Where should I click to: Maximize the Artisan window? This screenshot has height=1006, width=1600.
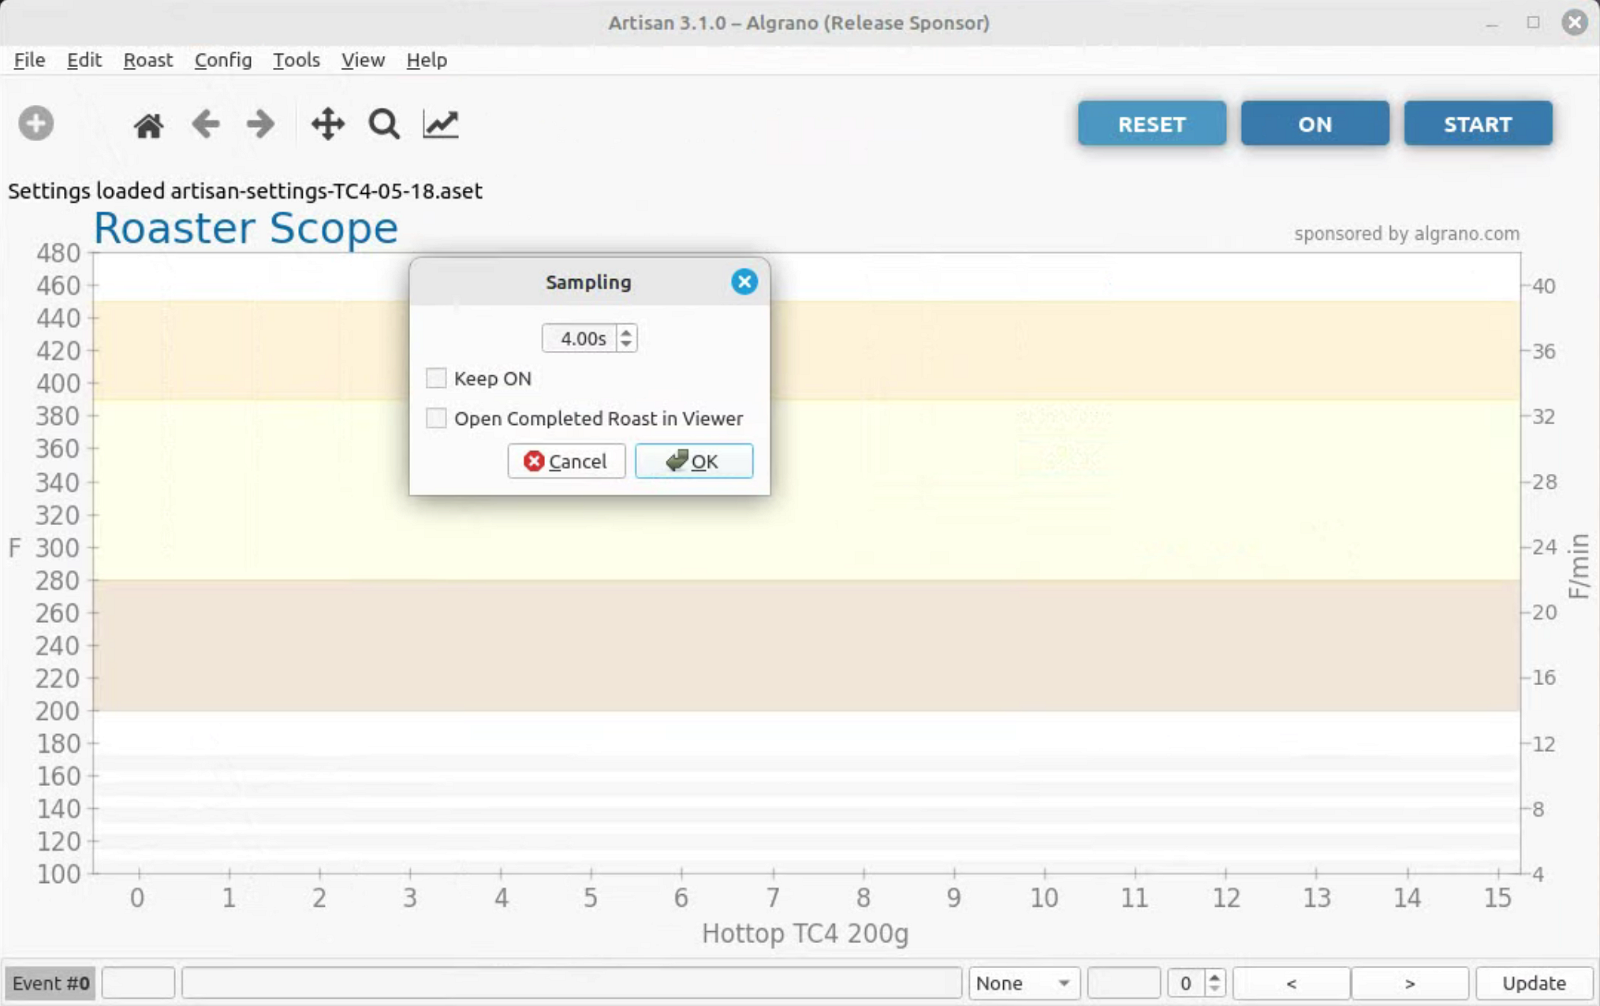(1533, 22)
